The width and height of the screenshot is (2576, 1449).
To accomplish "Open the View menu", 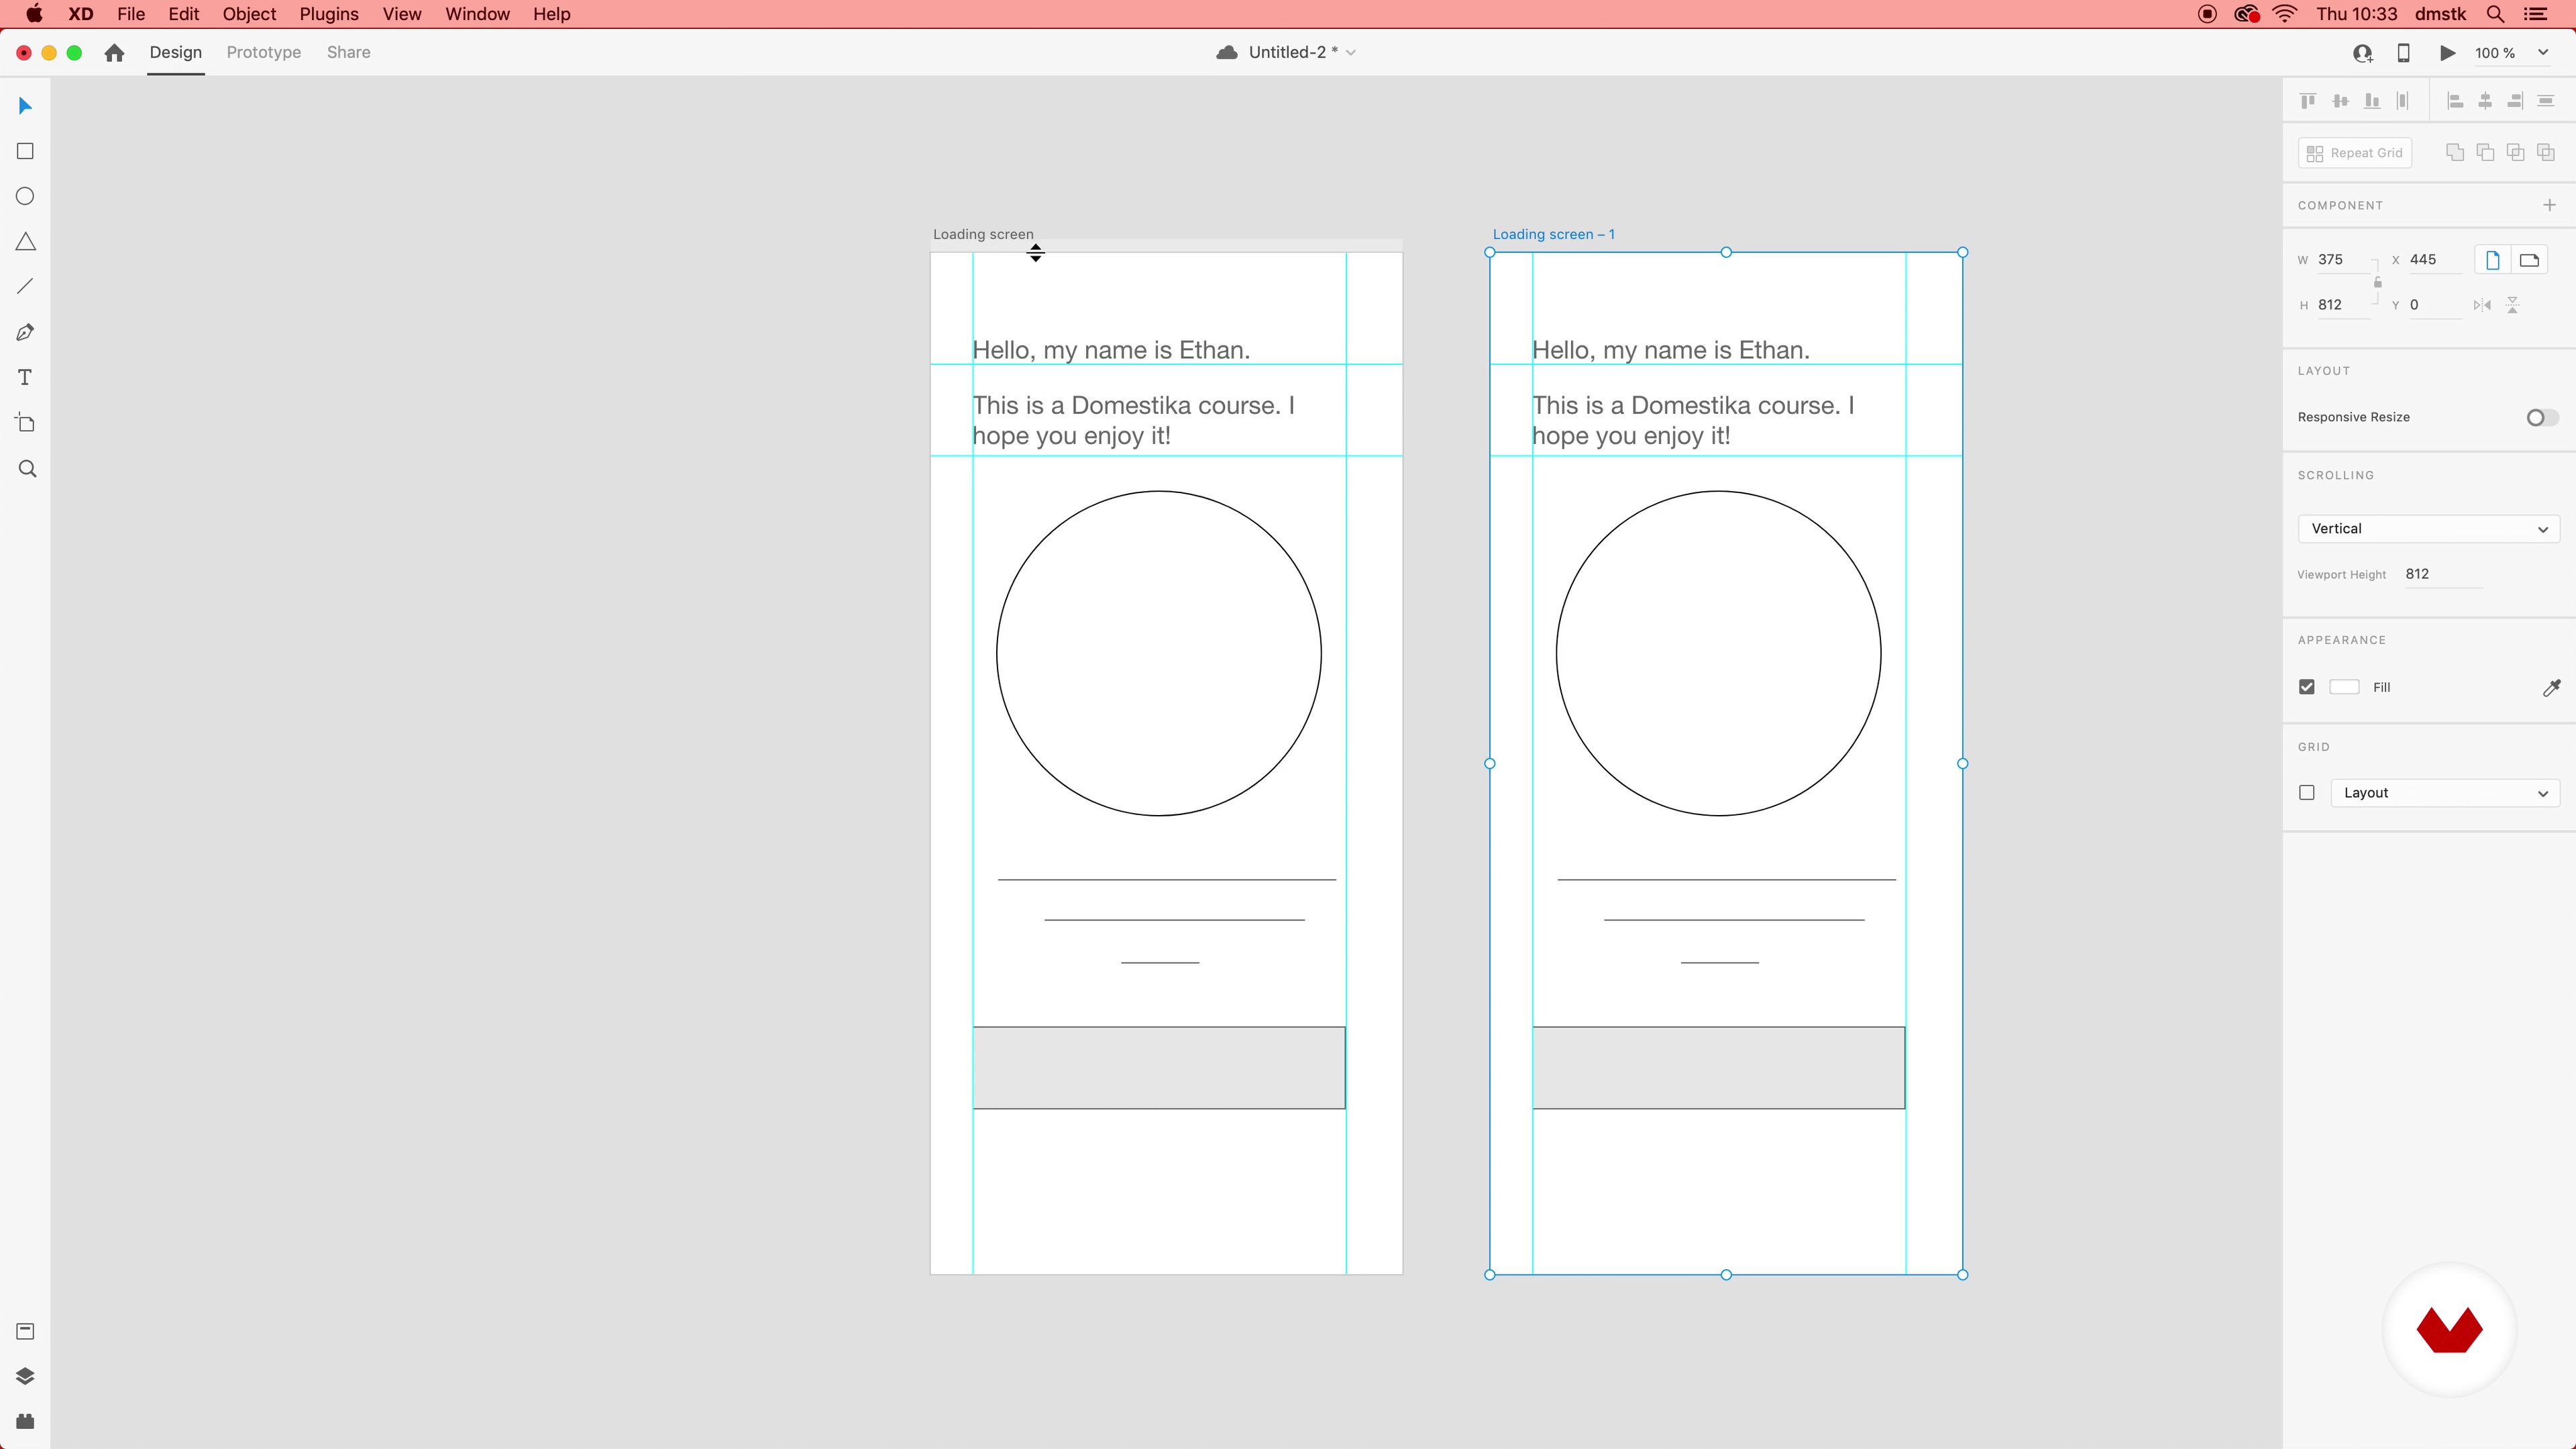I will coord(402,14).
